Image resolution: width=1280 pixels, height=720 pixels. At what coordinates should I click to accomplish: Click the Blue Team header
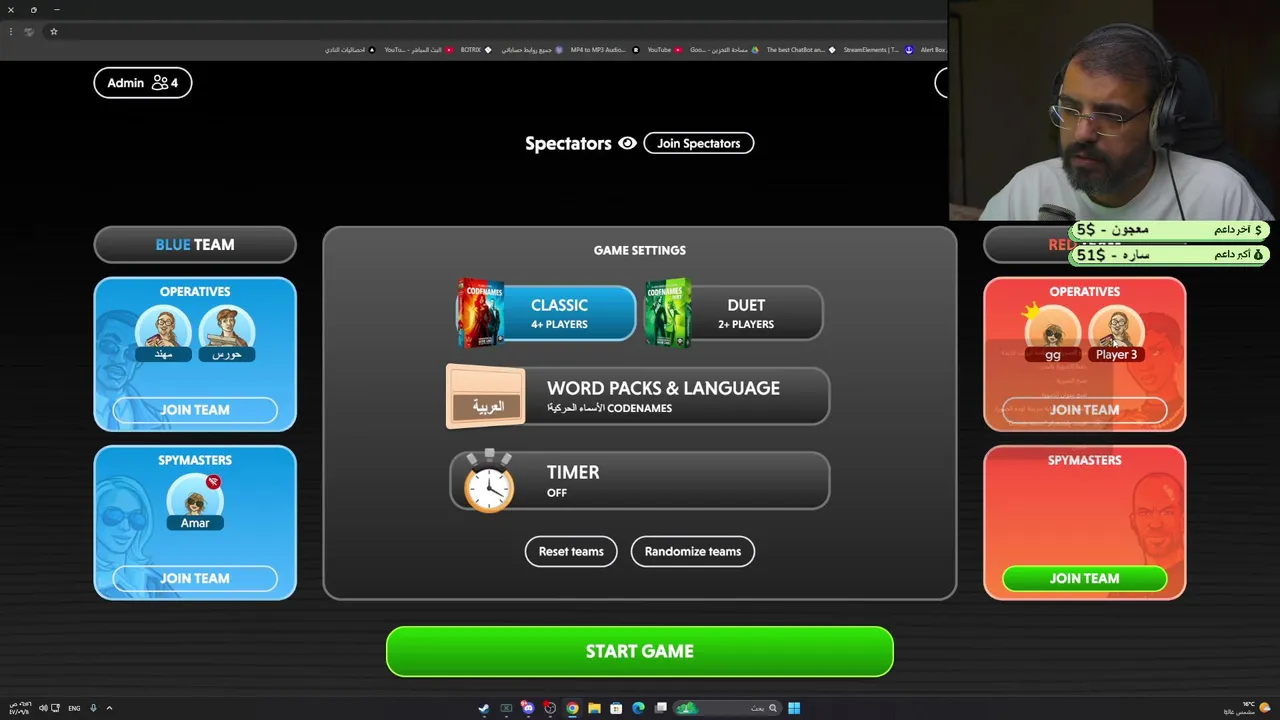click(x=195, y=244)
